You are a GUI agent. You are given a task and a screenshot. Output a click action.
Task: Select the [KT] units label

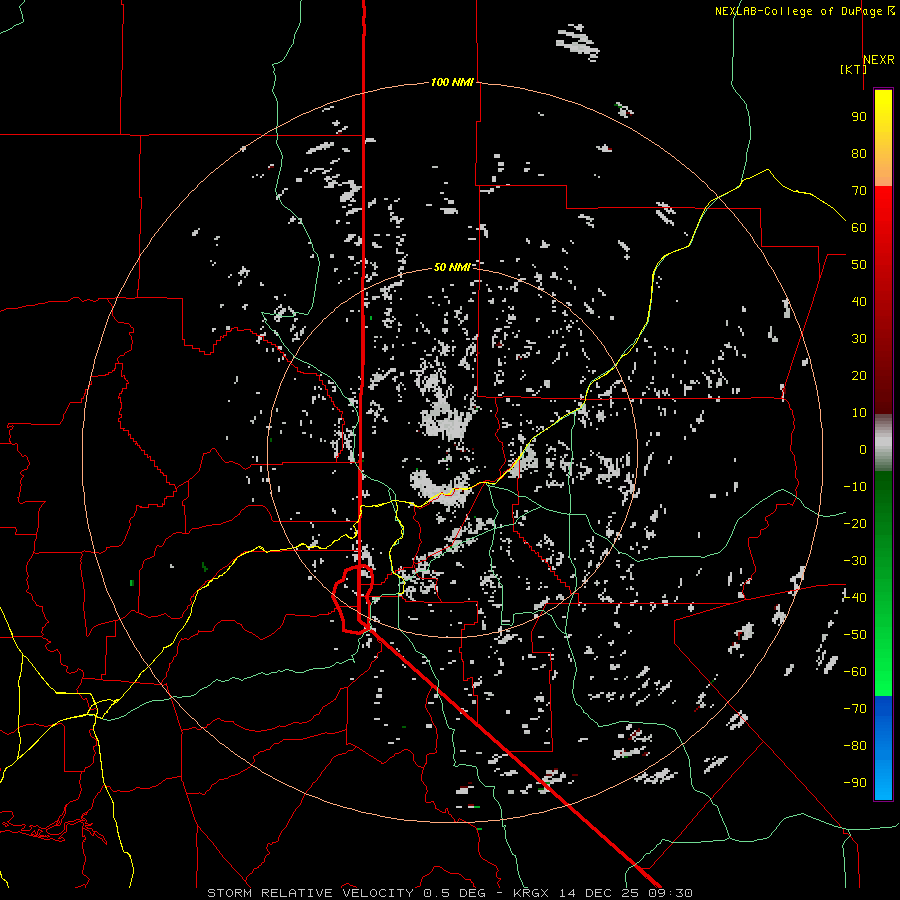coord(852,69)
